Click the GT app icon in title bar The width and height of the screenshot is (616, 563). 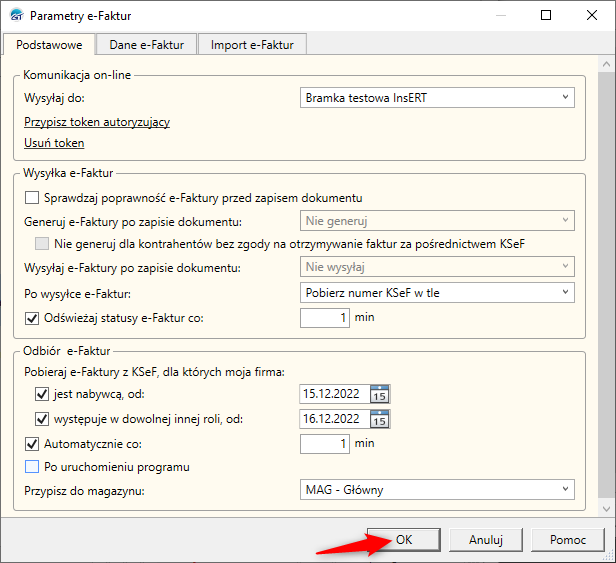pos(15,16)
